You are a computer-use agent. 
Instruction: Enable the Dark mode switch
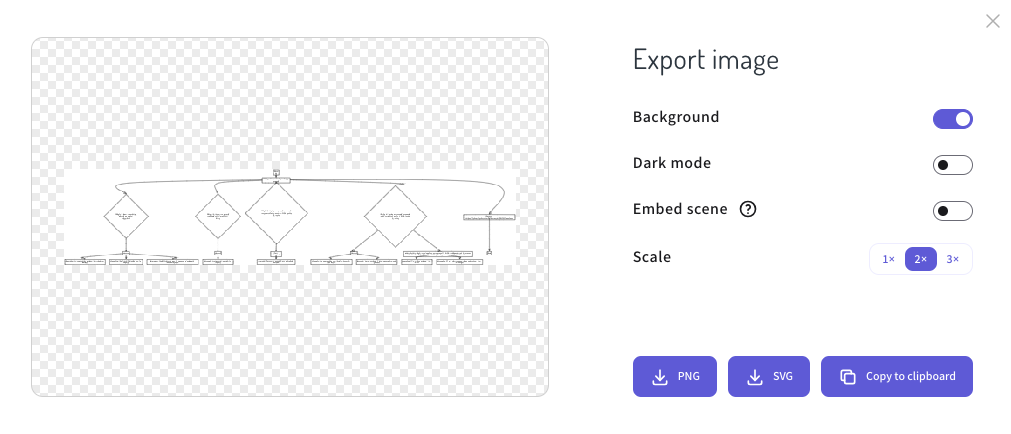[x=952, y=165]
